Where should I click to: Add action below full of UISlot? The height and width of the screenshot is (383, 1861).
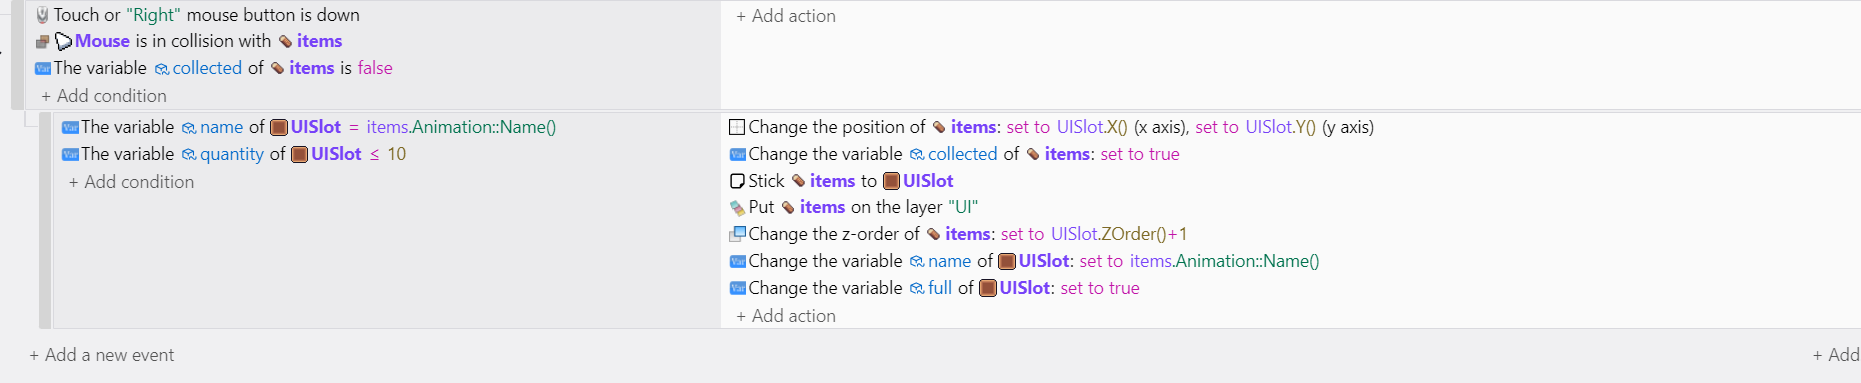(x=786, y=316)
